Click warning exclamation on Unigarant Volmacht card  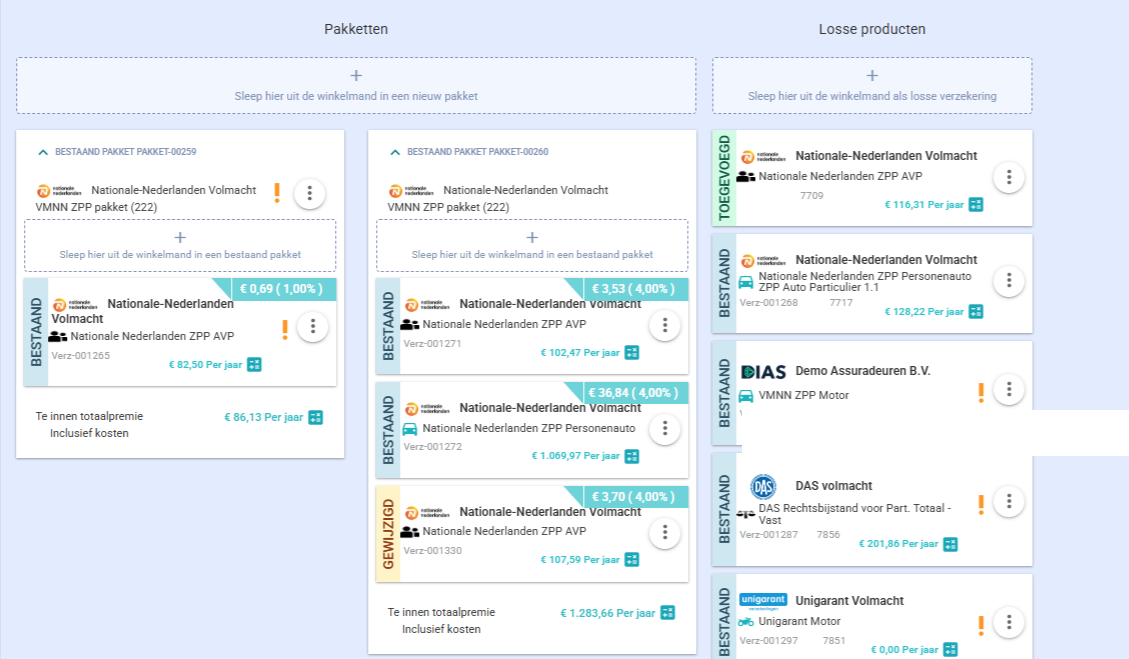981,625
